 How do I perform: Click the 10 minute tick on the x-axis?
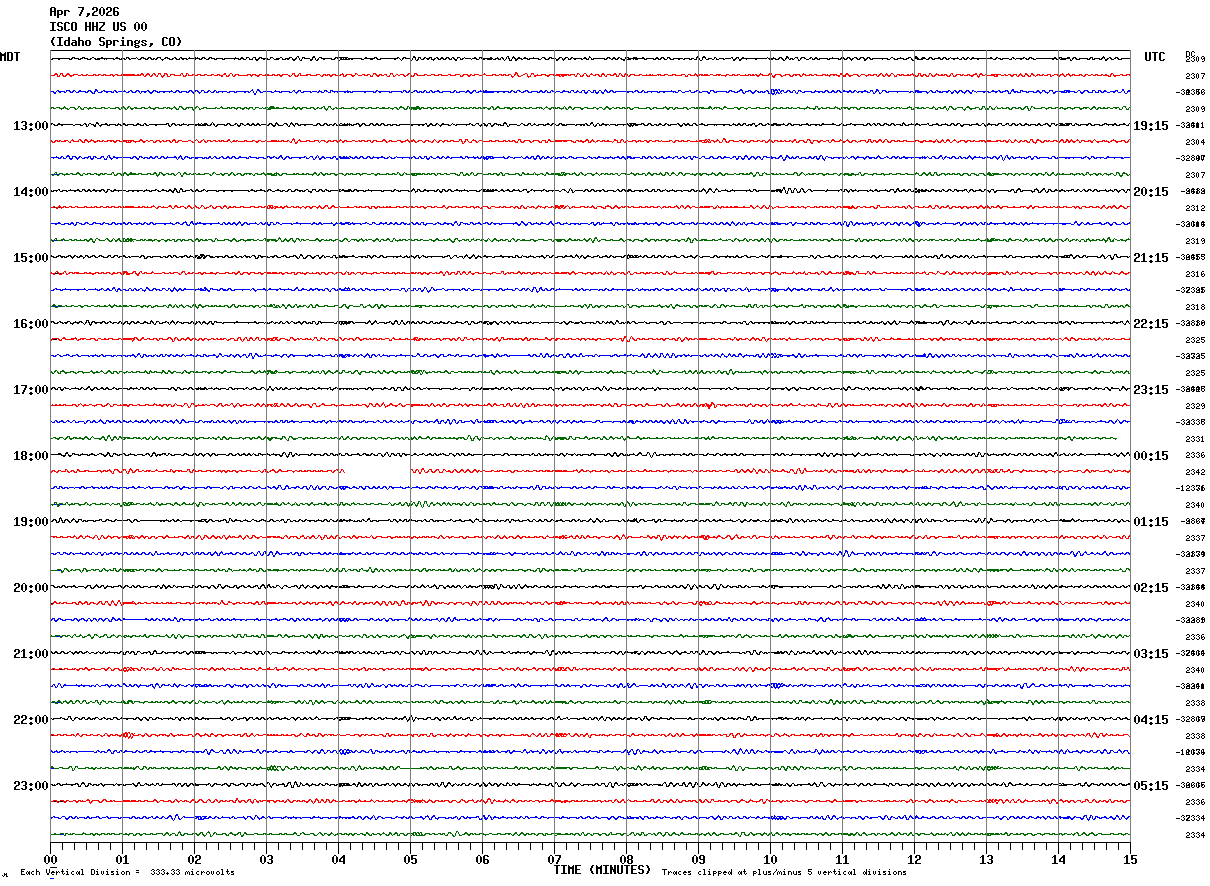(x=770, y=859)
